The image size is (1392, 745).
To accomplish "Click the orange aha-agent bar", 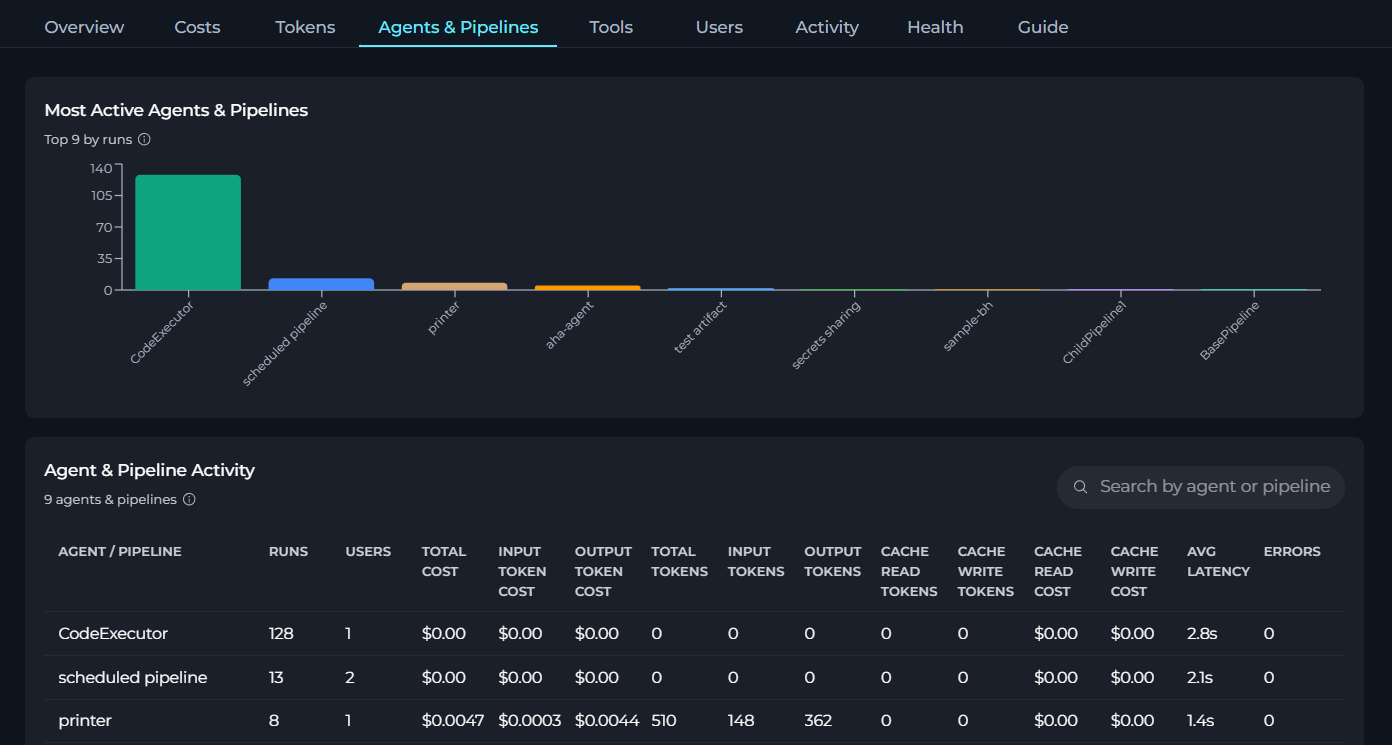I will click(x=587, y=288).
